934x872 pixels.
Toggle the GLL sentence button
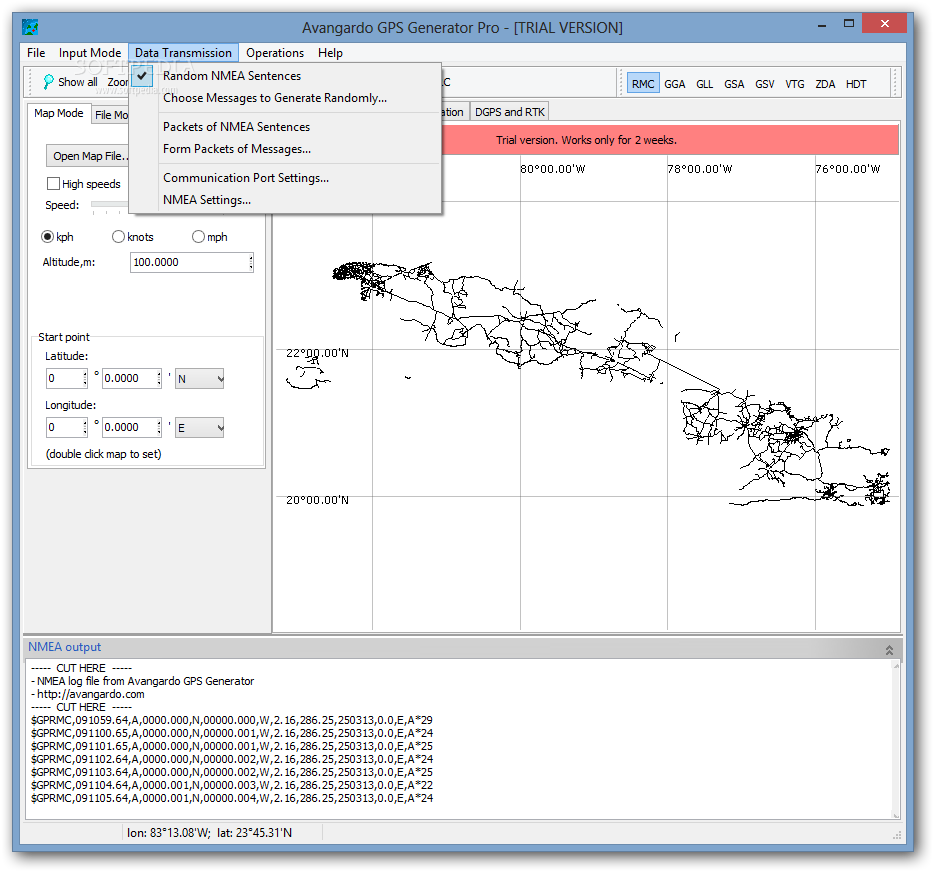pos(704,84)
